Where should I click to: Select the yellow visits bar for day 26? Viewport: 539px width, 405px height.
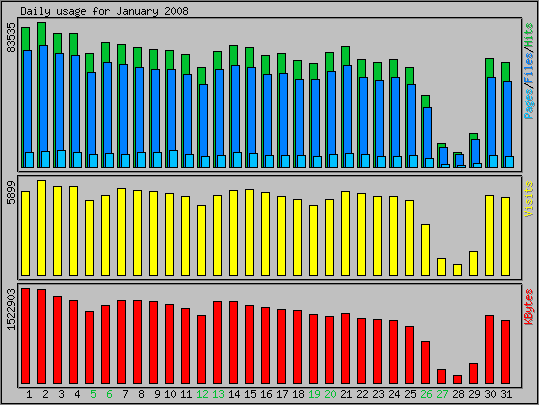pyautogui.click(x=426, y=250)
